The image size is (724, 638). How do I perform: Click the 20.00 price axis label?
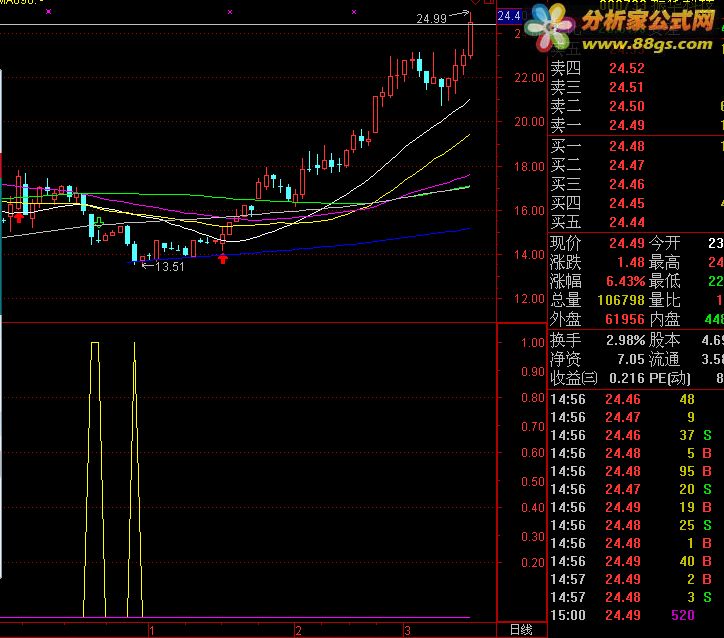click(x=530, y=121)
